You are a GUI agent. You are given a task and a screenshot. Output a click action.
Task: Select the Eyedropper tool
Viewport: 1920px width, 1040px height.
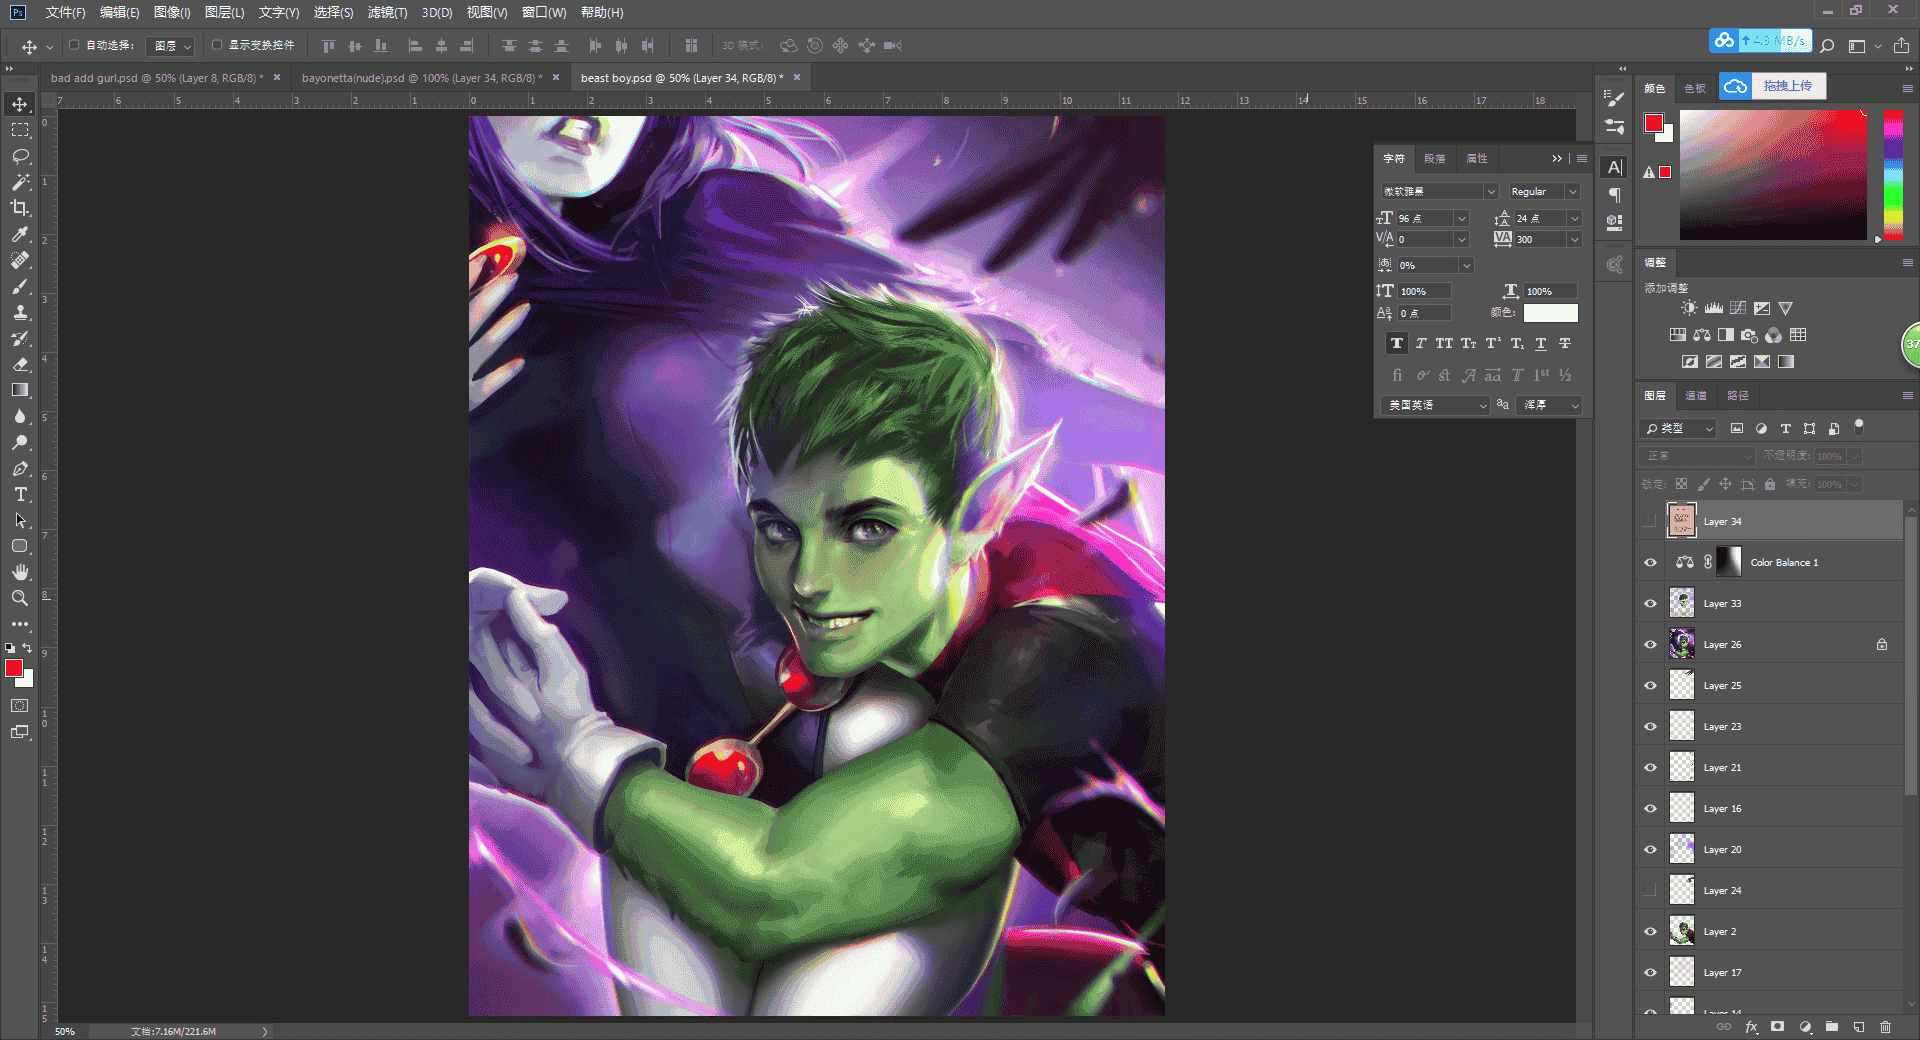pos(20,234)
